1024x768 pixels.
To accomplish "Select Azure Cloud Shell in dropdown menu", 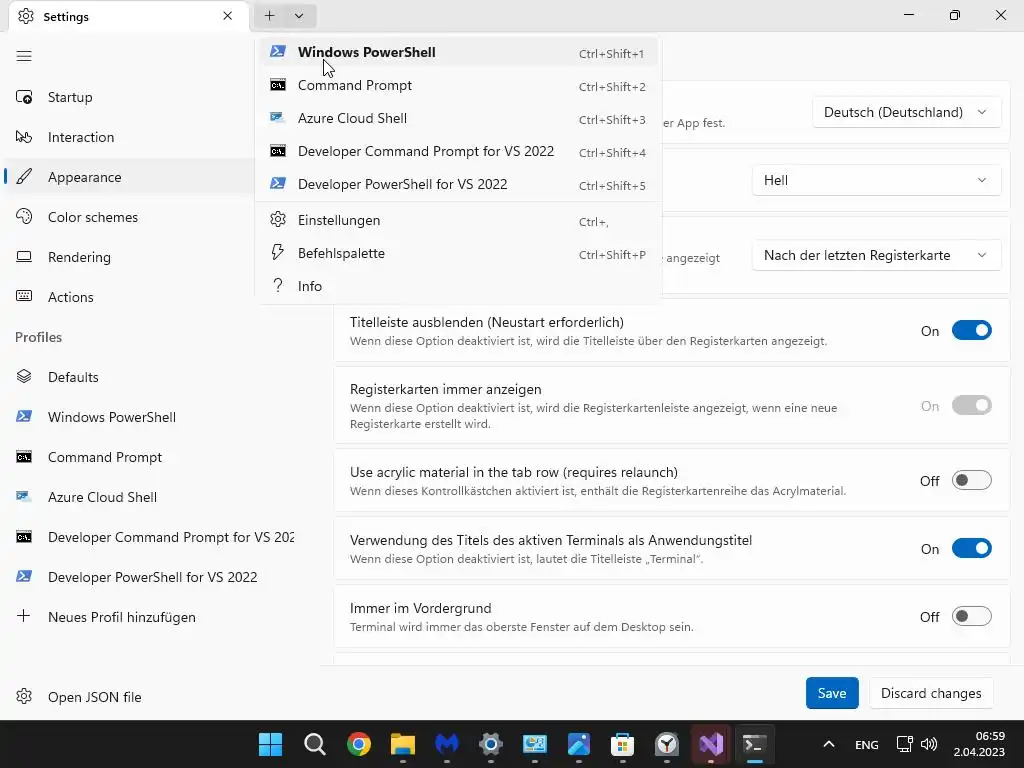I will point(458,118).
